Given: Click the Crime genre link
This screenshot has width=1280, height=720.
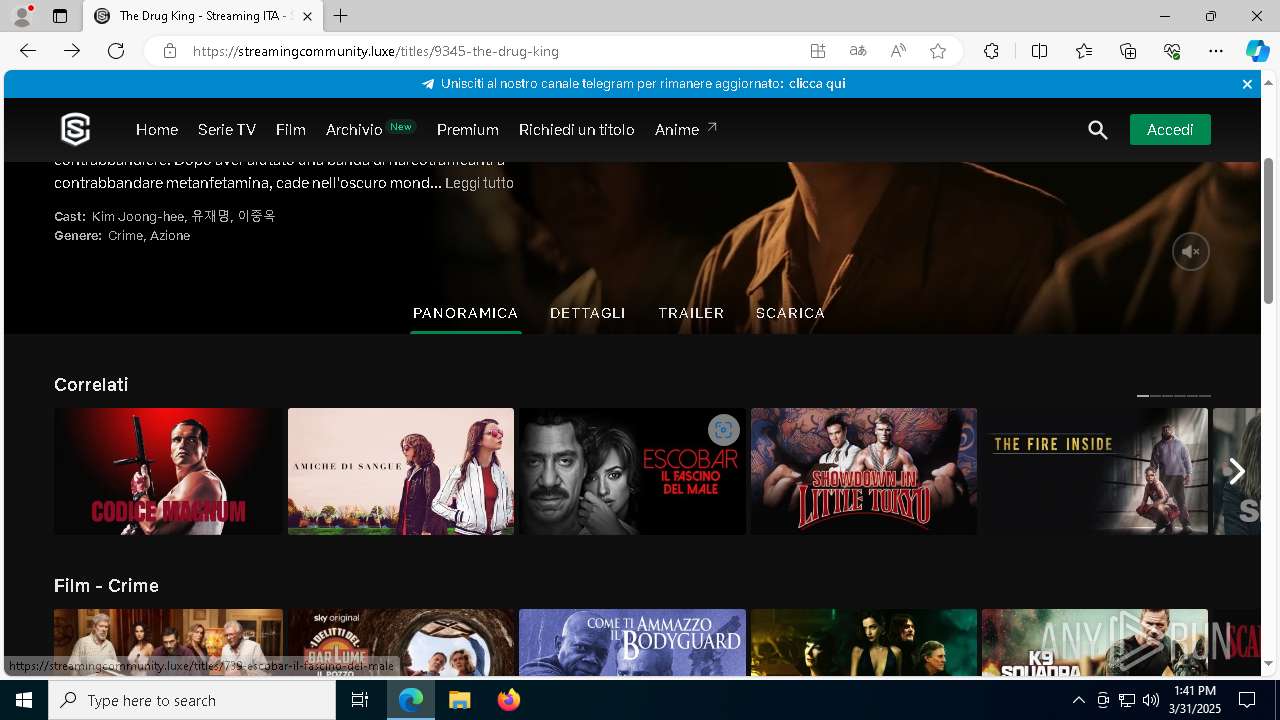Looking at the screenshot, I should (x=125, y=236).
